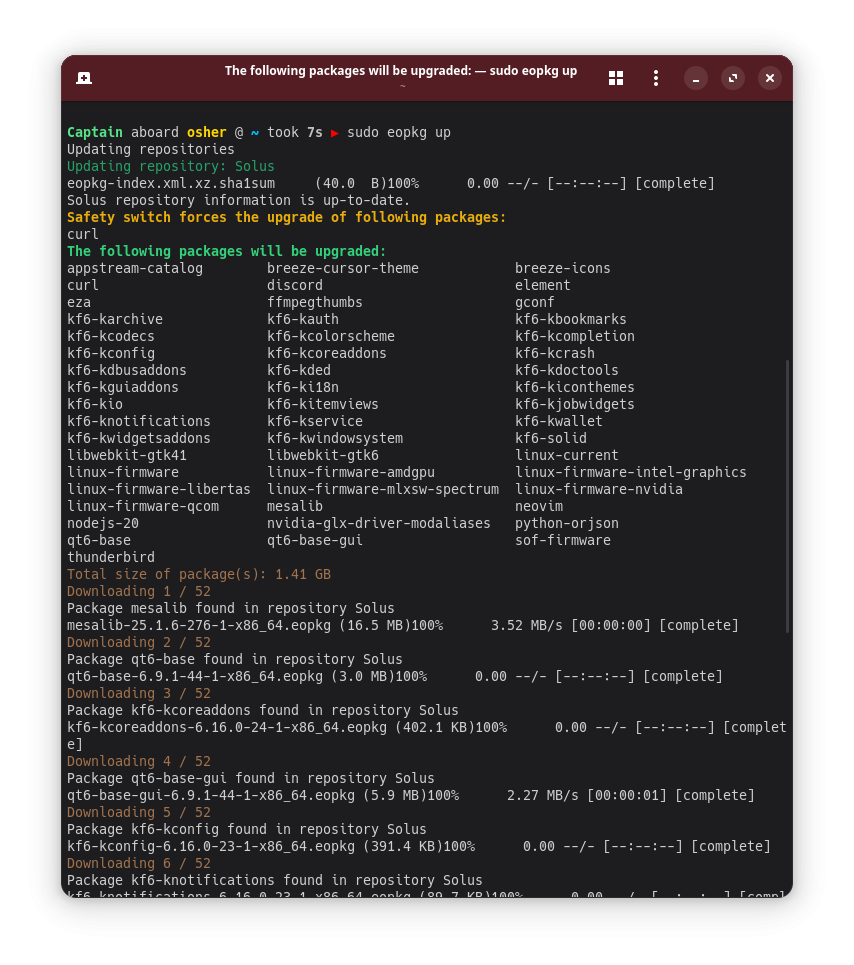Click the 'thunderbird' package name

[110, 557]
